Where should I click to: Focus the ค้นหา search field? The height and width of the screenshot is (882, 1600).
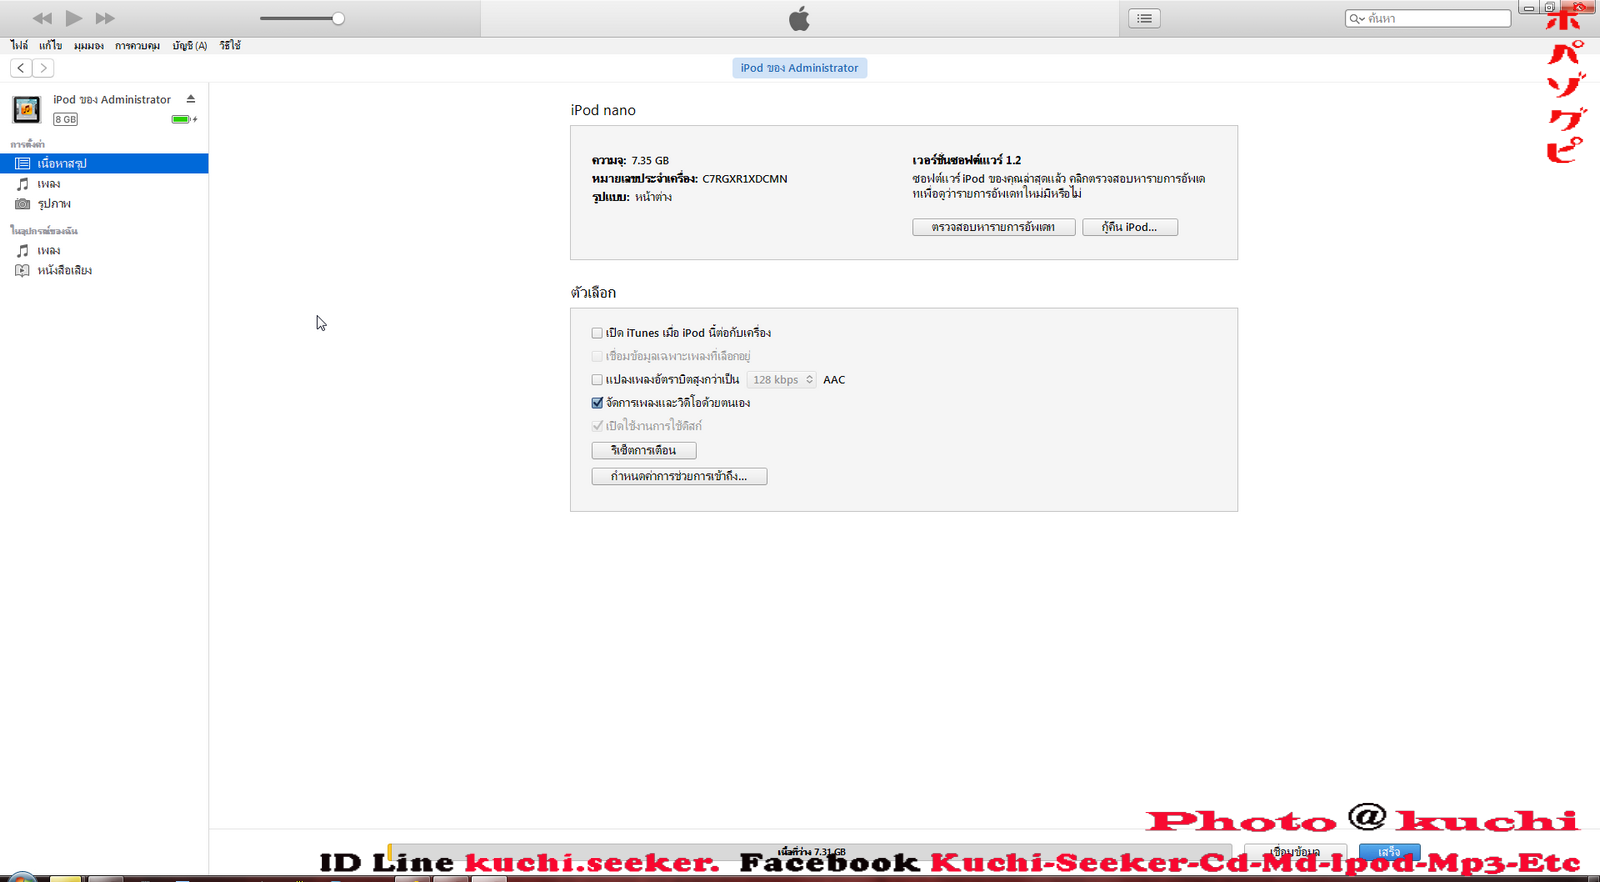[1428, 18]
